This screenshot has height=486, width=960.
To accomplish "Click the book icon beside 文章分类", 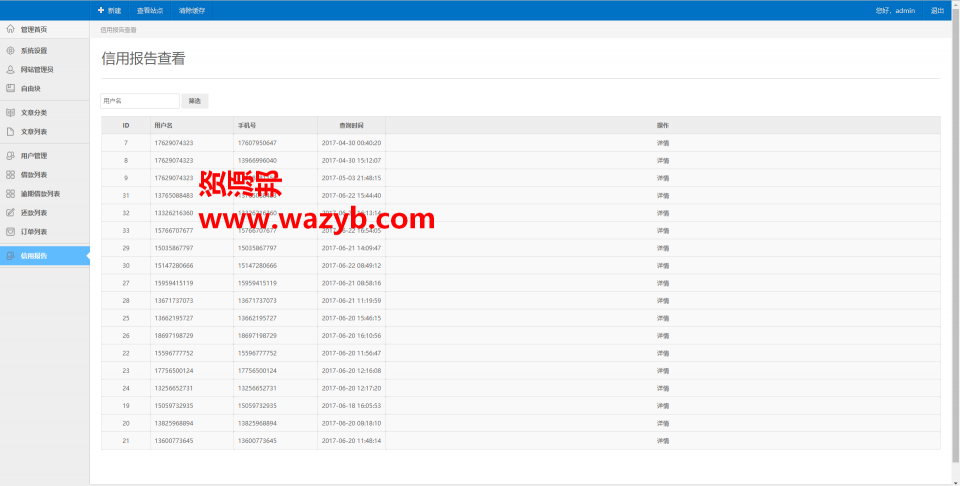I will [x=10, y=113].
